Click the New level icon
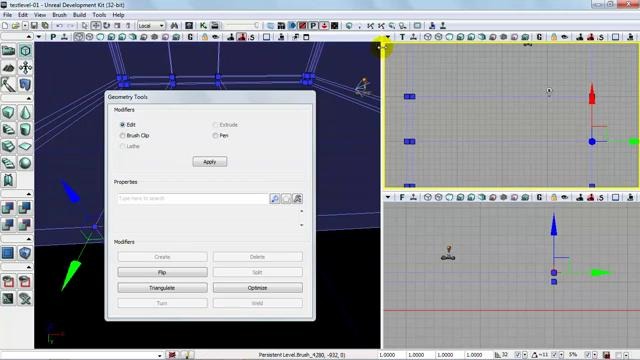The width and height of the screenshot is (640, 360). 5,25
